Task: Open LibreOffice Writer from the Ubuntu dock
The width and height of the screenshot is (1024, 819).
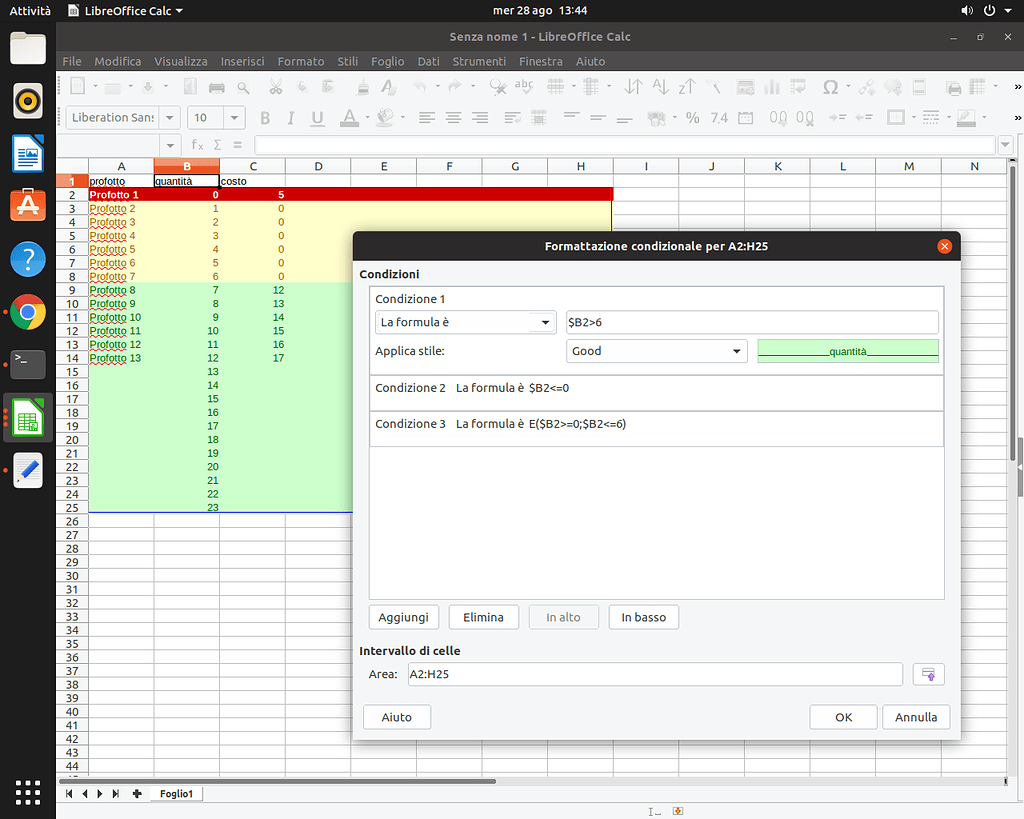Action: [x=28, y=153]
